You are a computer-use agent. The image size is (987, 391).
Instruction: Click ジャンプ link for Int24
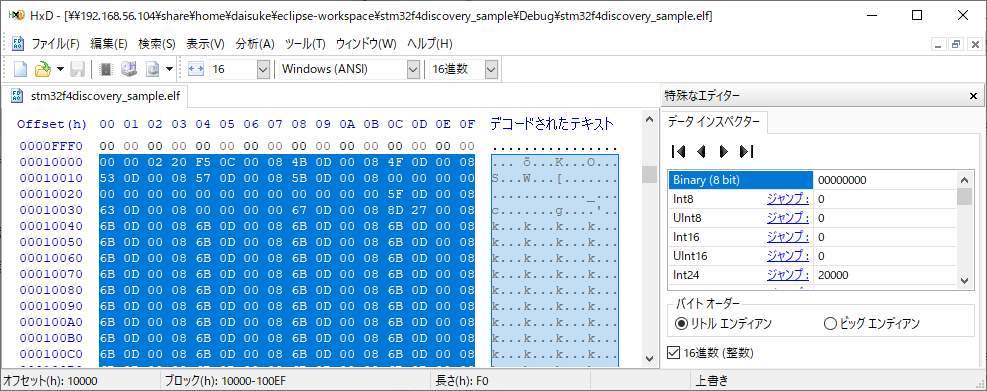click(787, 275)
